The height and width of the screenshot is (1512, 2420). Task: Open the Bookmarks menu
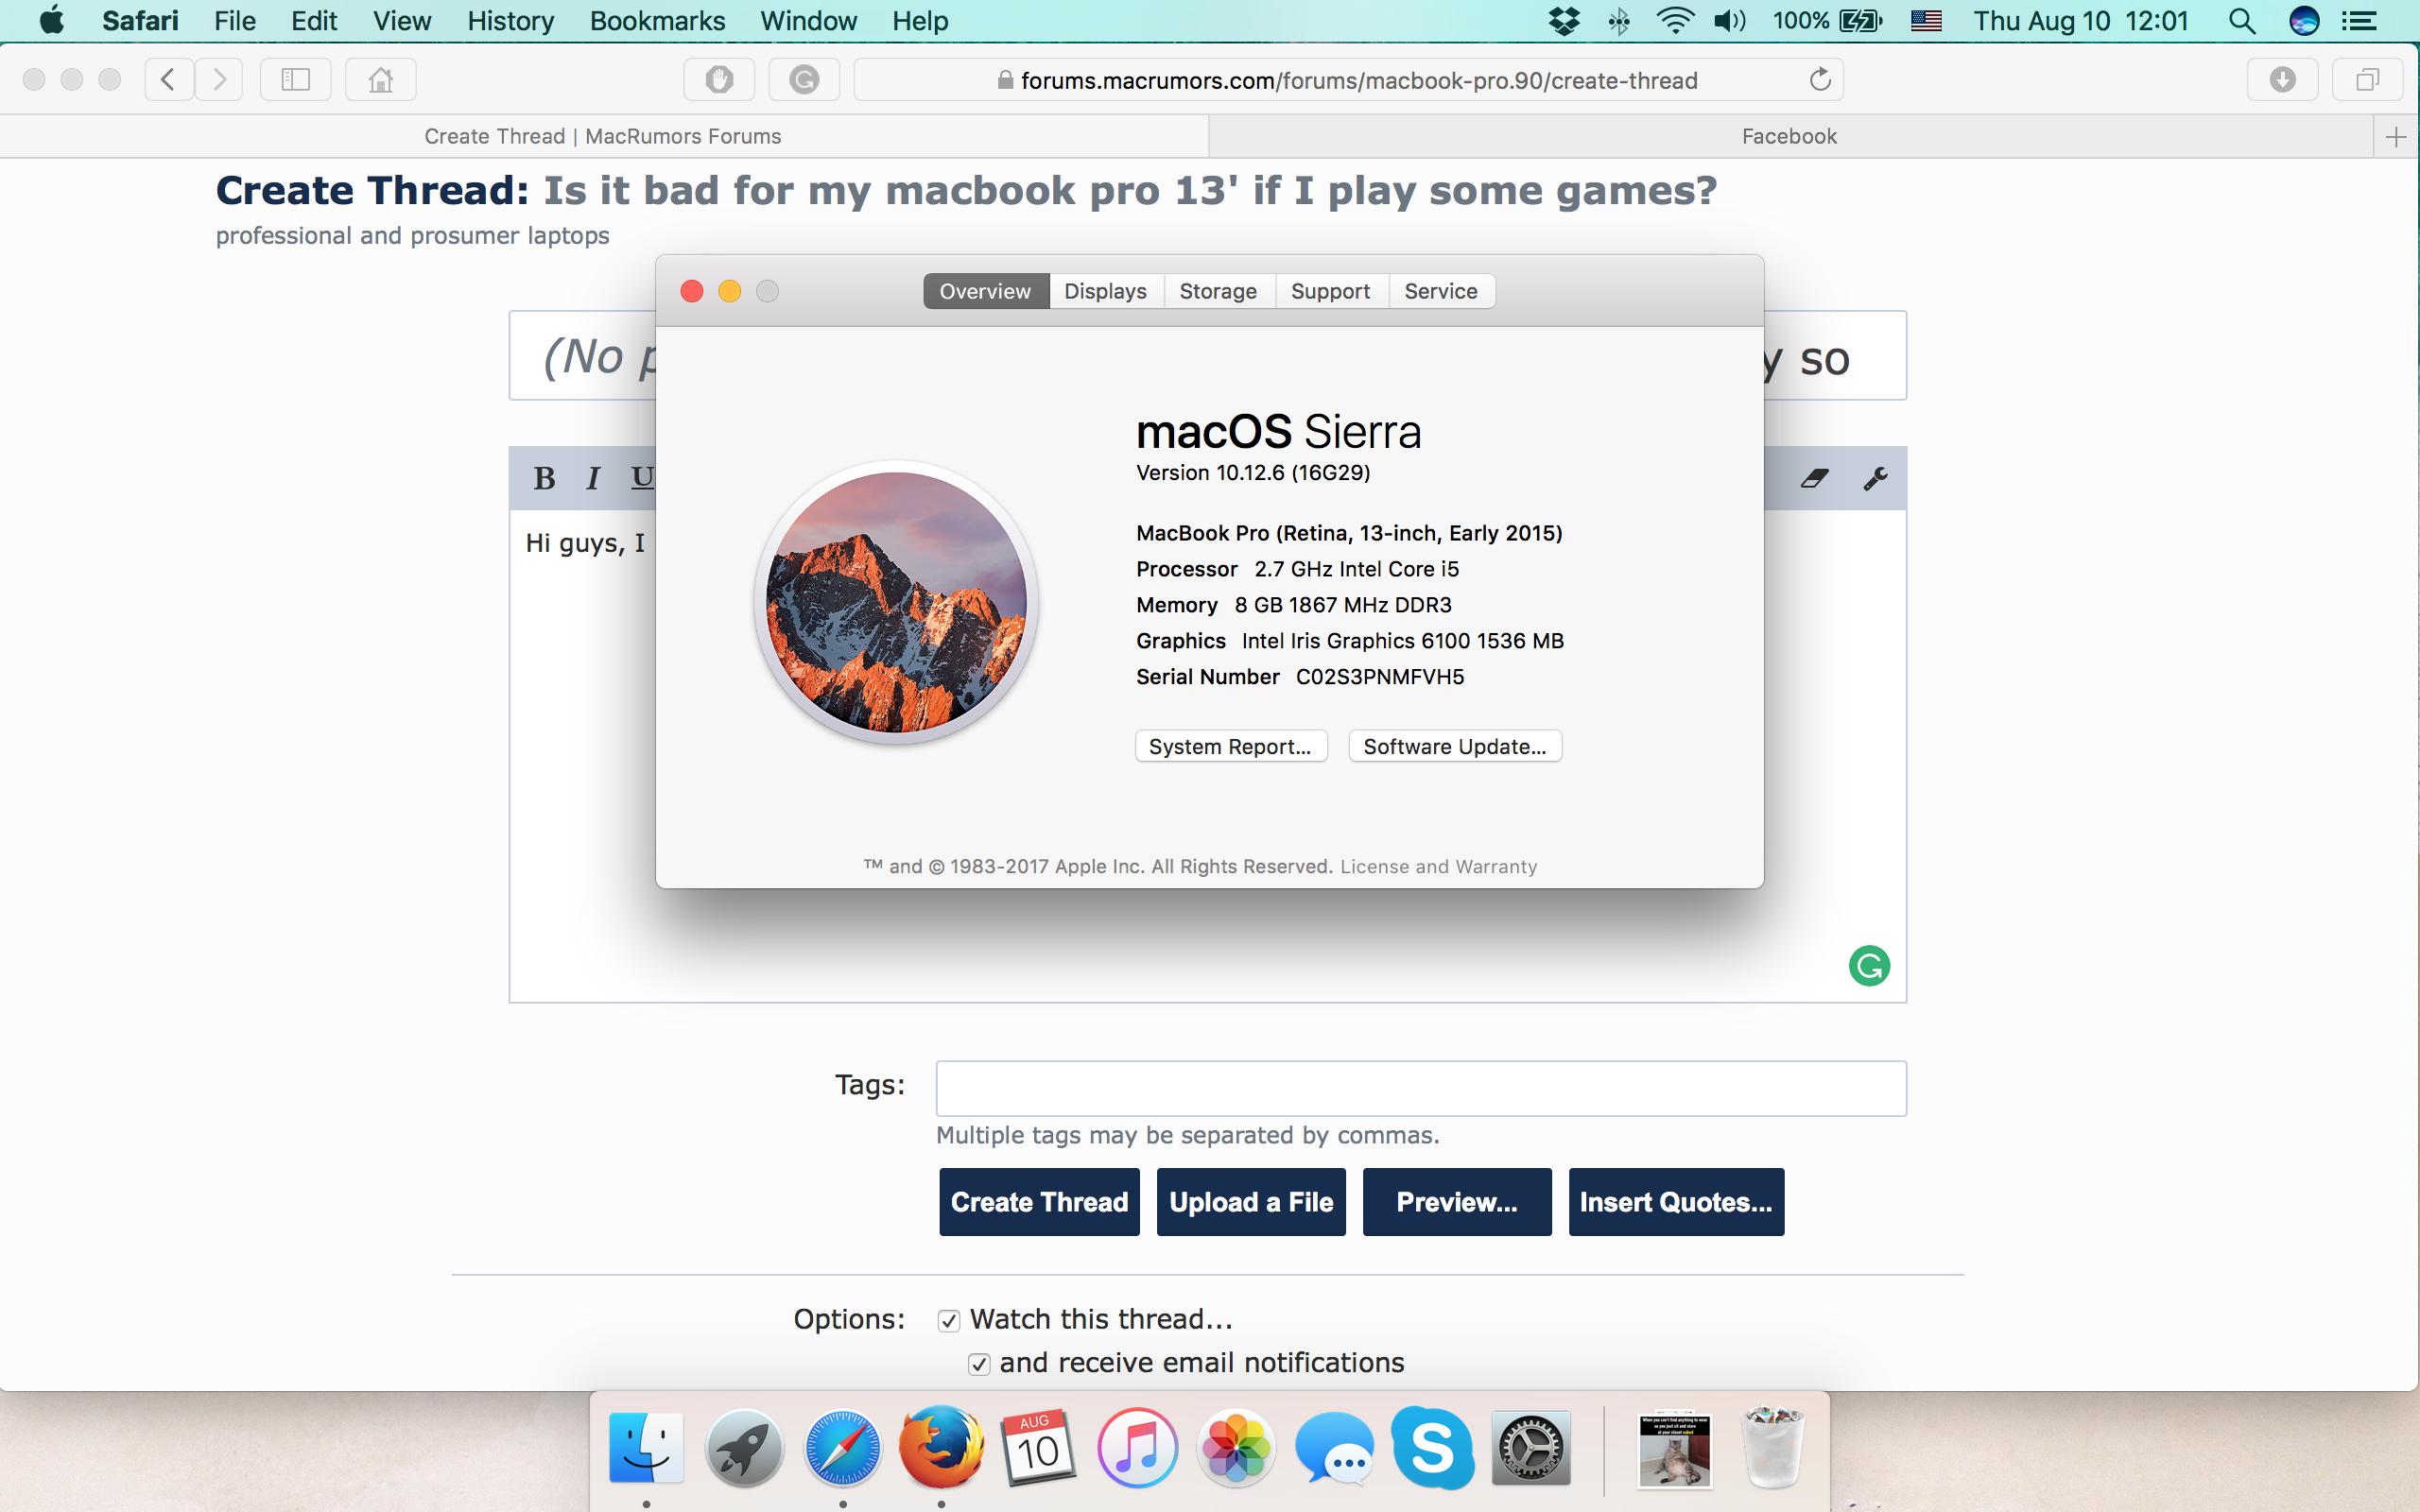click(657, 21)
